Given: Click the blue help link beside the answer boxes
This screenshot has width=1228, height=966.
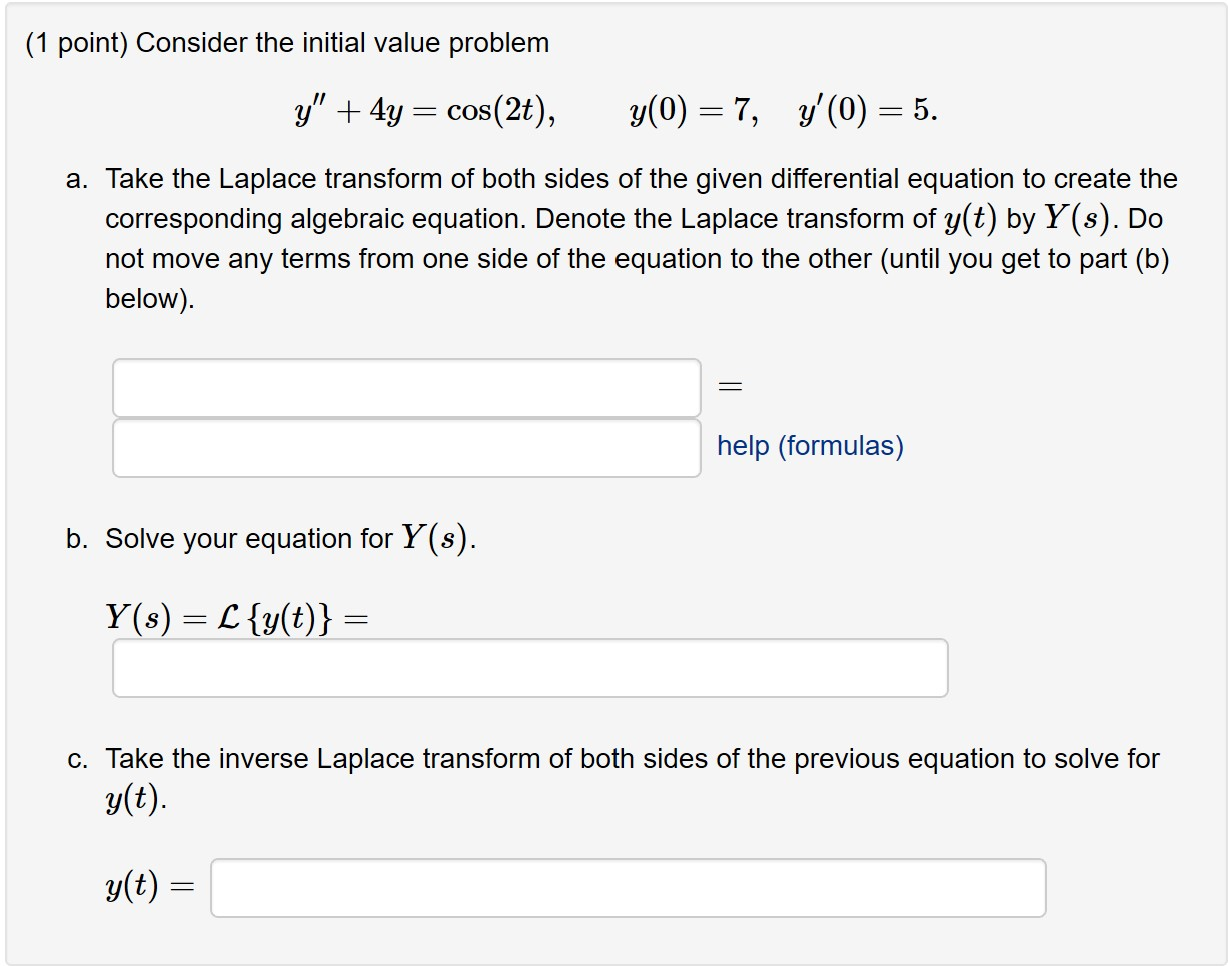Looking at the screenshot, I should click(x=810, y=446).
